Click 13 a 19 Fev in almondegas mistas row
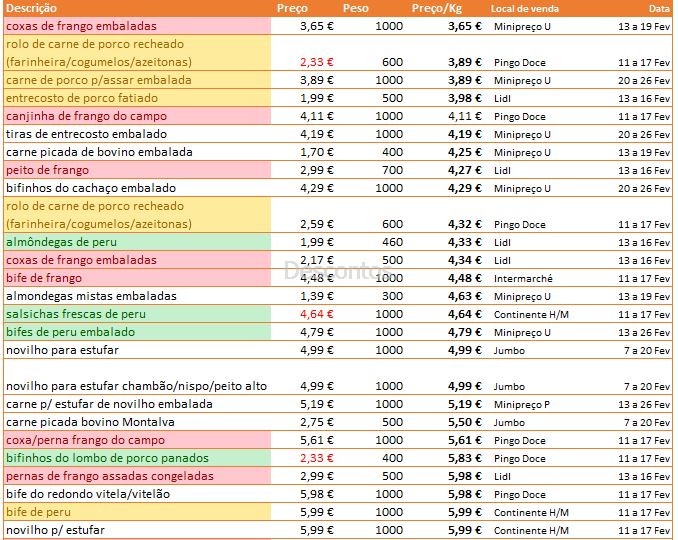Image resolution: width=678 pixels, height=540 pixels. point(644,297)
